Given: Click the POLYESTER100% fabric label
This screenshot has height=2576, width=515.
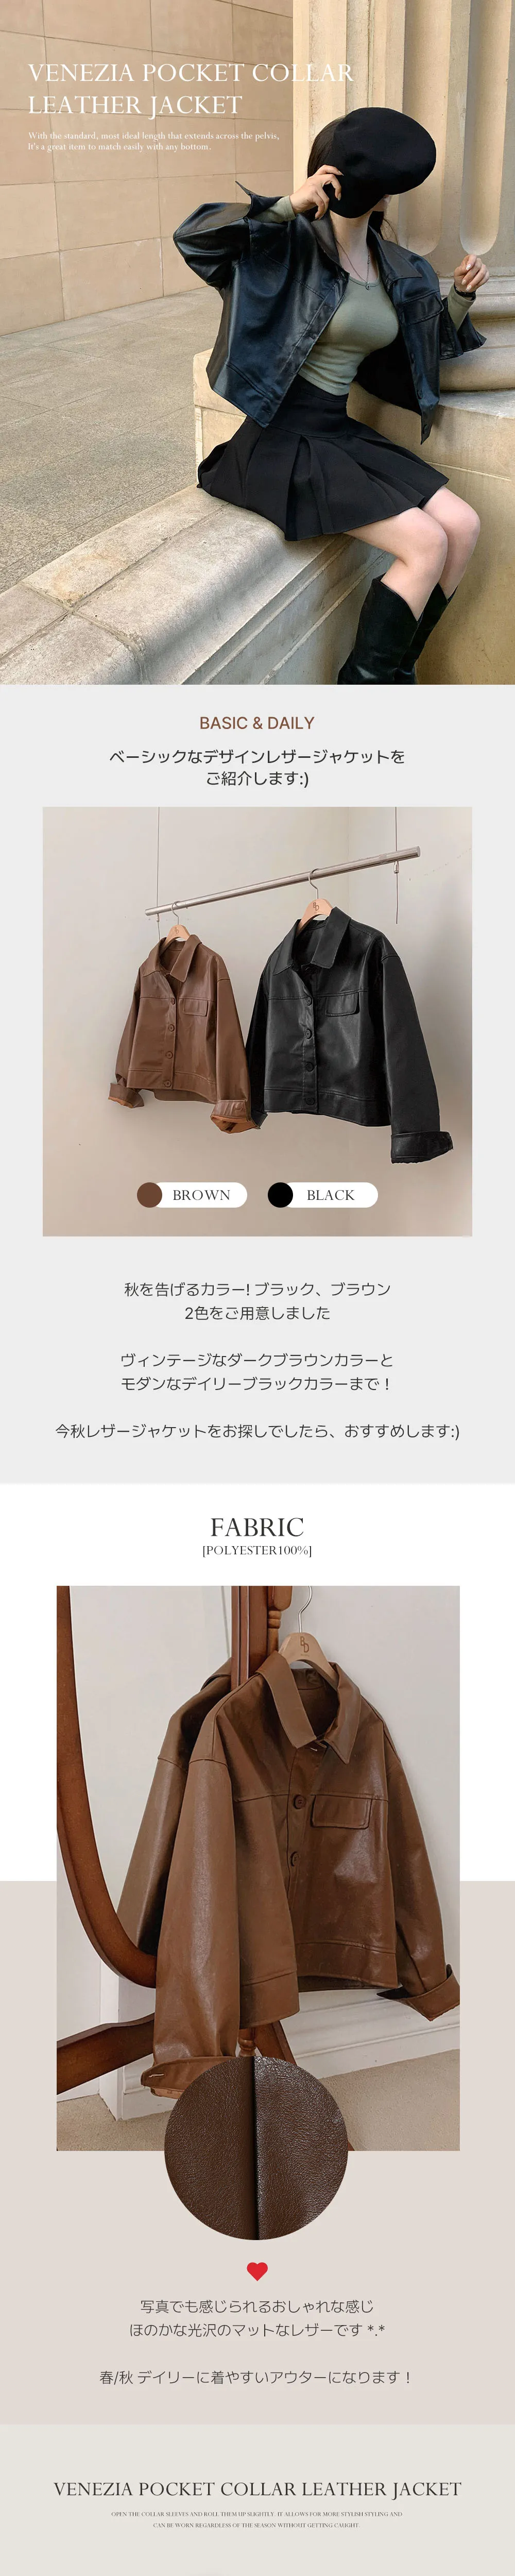Looking at the screenshot, I should (257, 1551).
